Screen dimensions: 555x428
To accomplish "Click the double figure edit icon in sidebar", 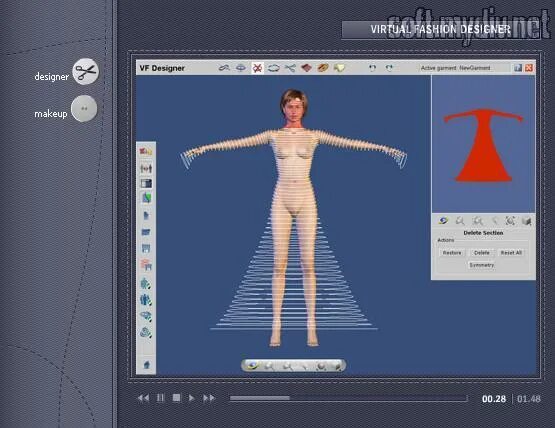I will click(x=146, y=300).
